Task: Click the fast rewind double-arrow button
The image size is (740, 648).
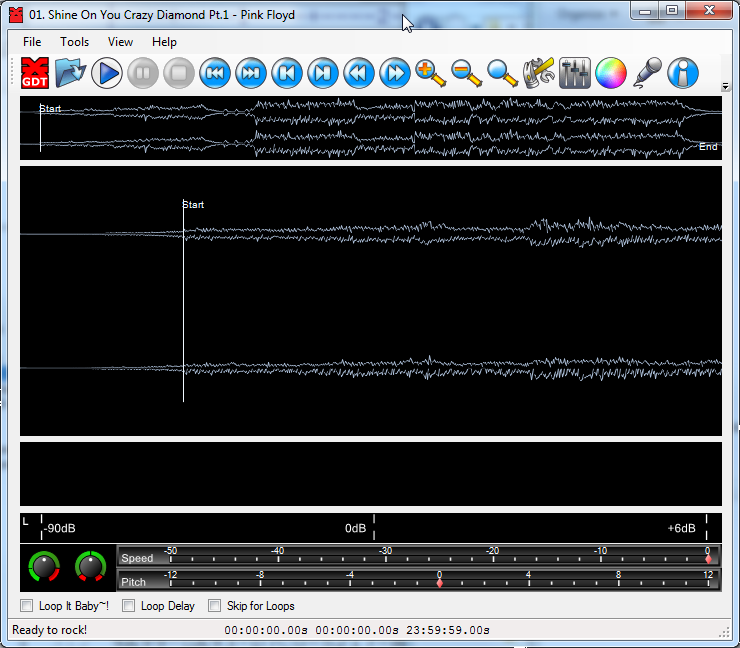Action: pyautogui.click(x=359, y=73)
